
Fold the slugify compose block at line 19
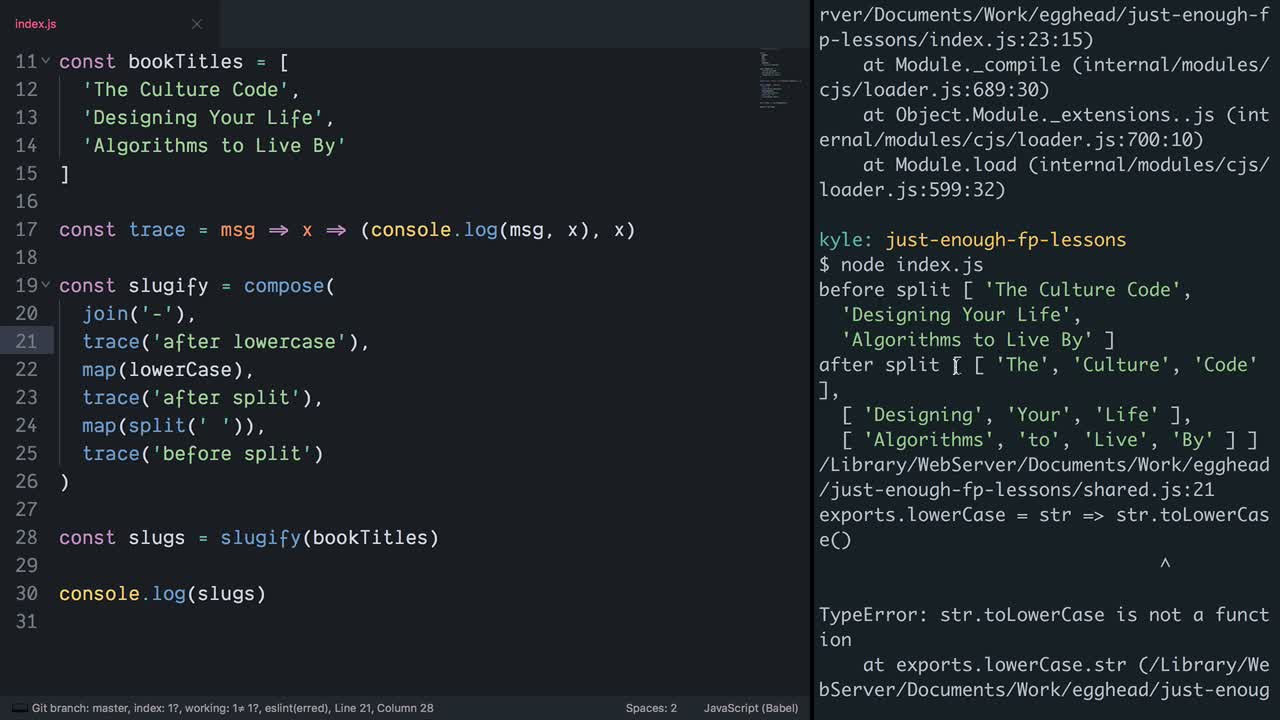46,286
